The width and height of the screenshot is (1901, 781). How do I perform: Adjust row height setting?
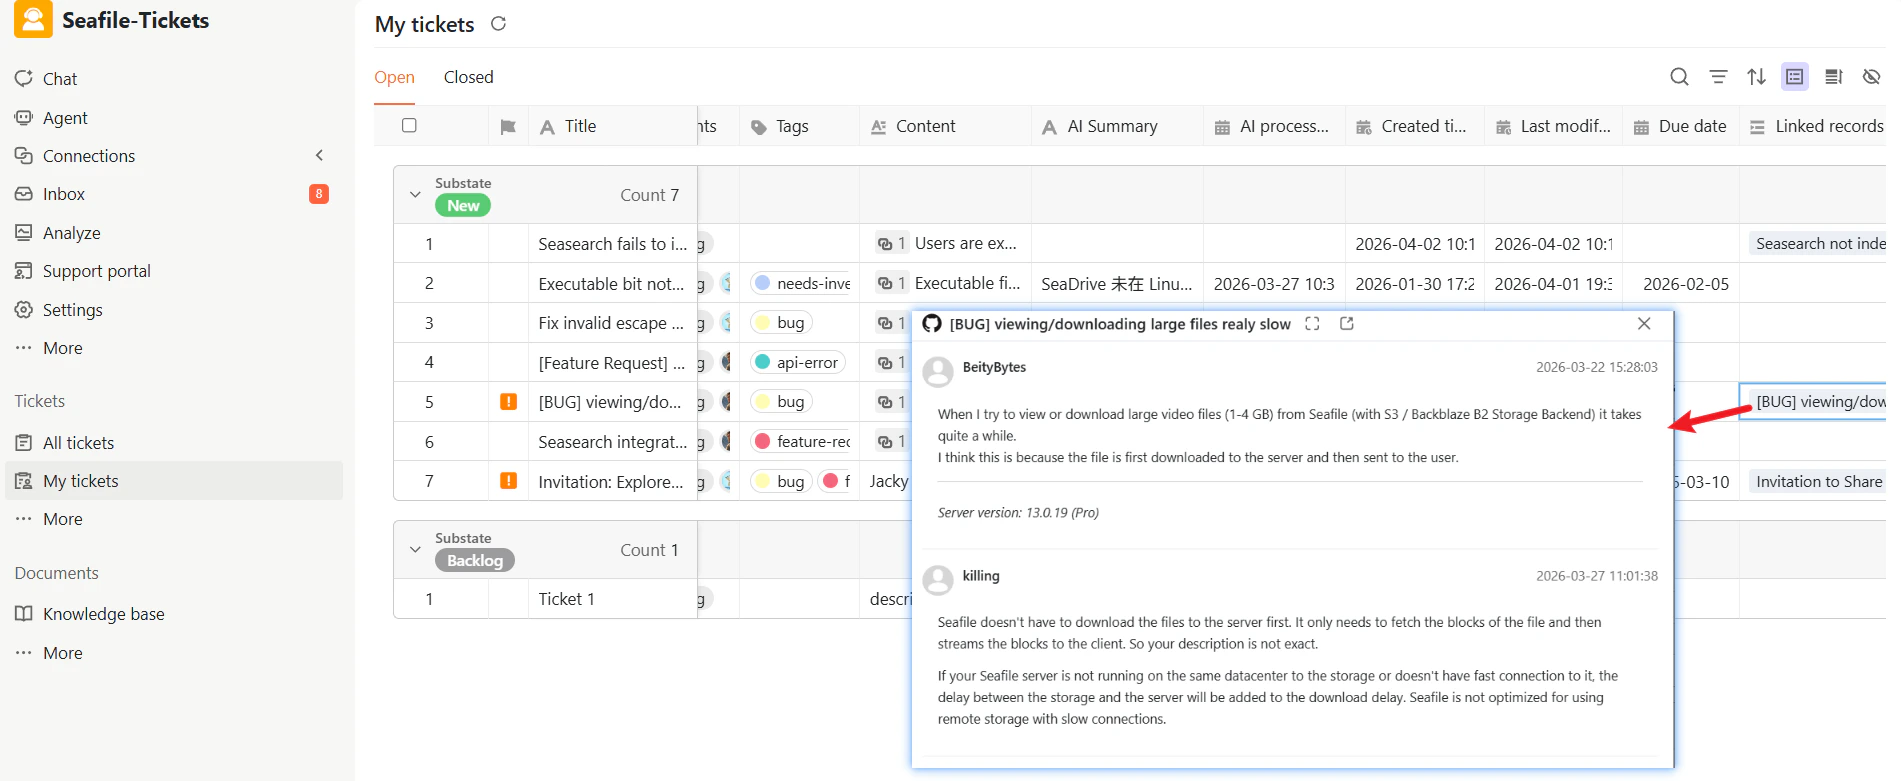[x=1833, y=77]
